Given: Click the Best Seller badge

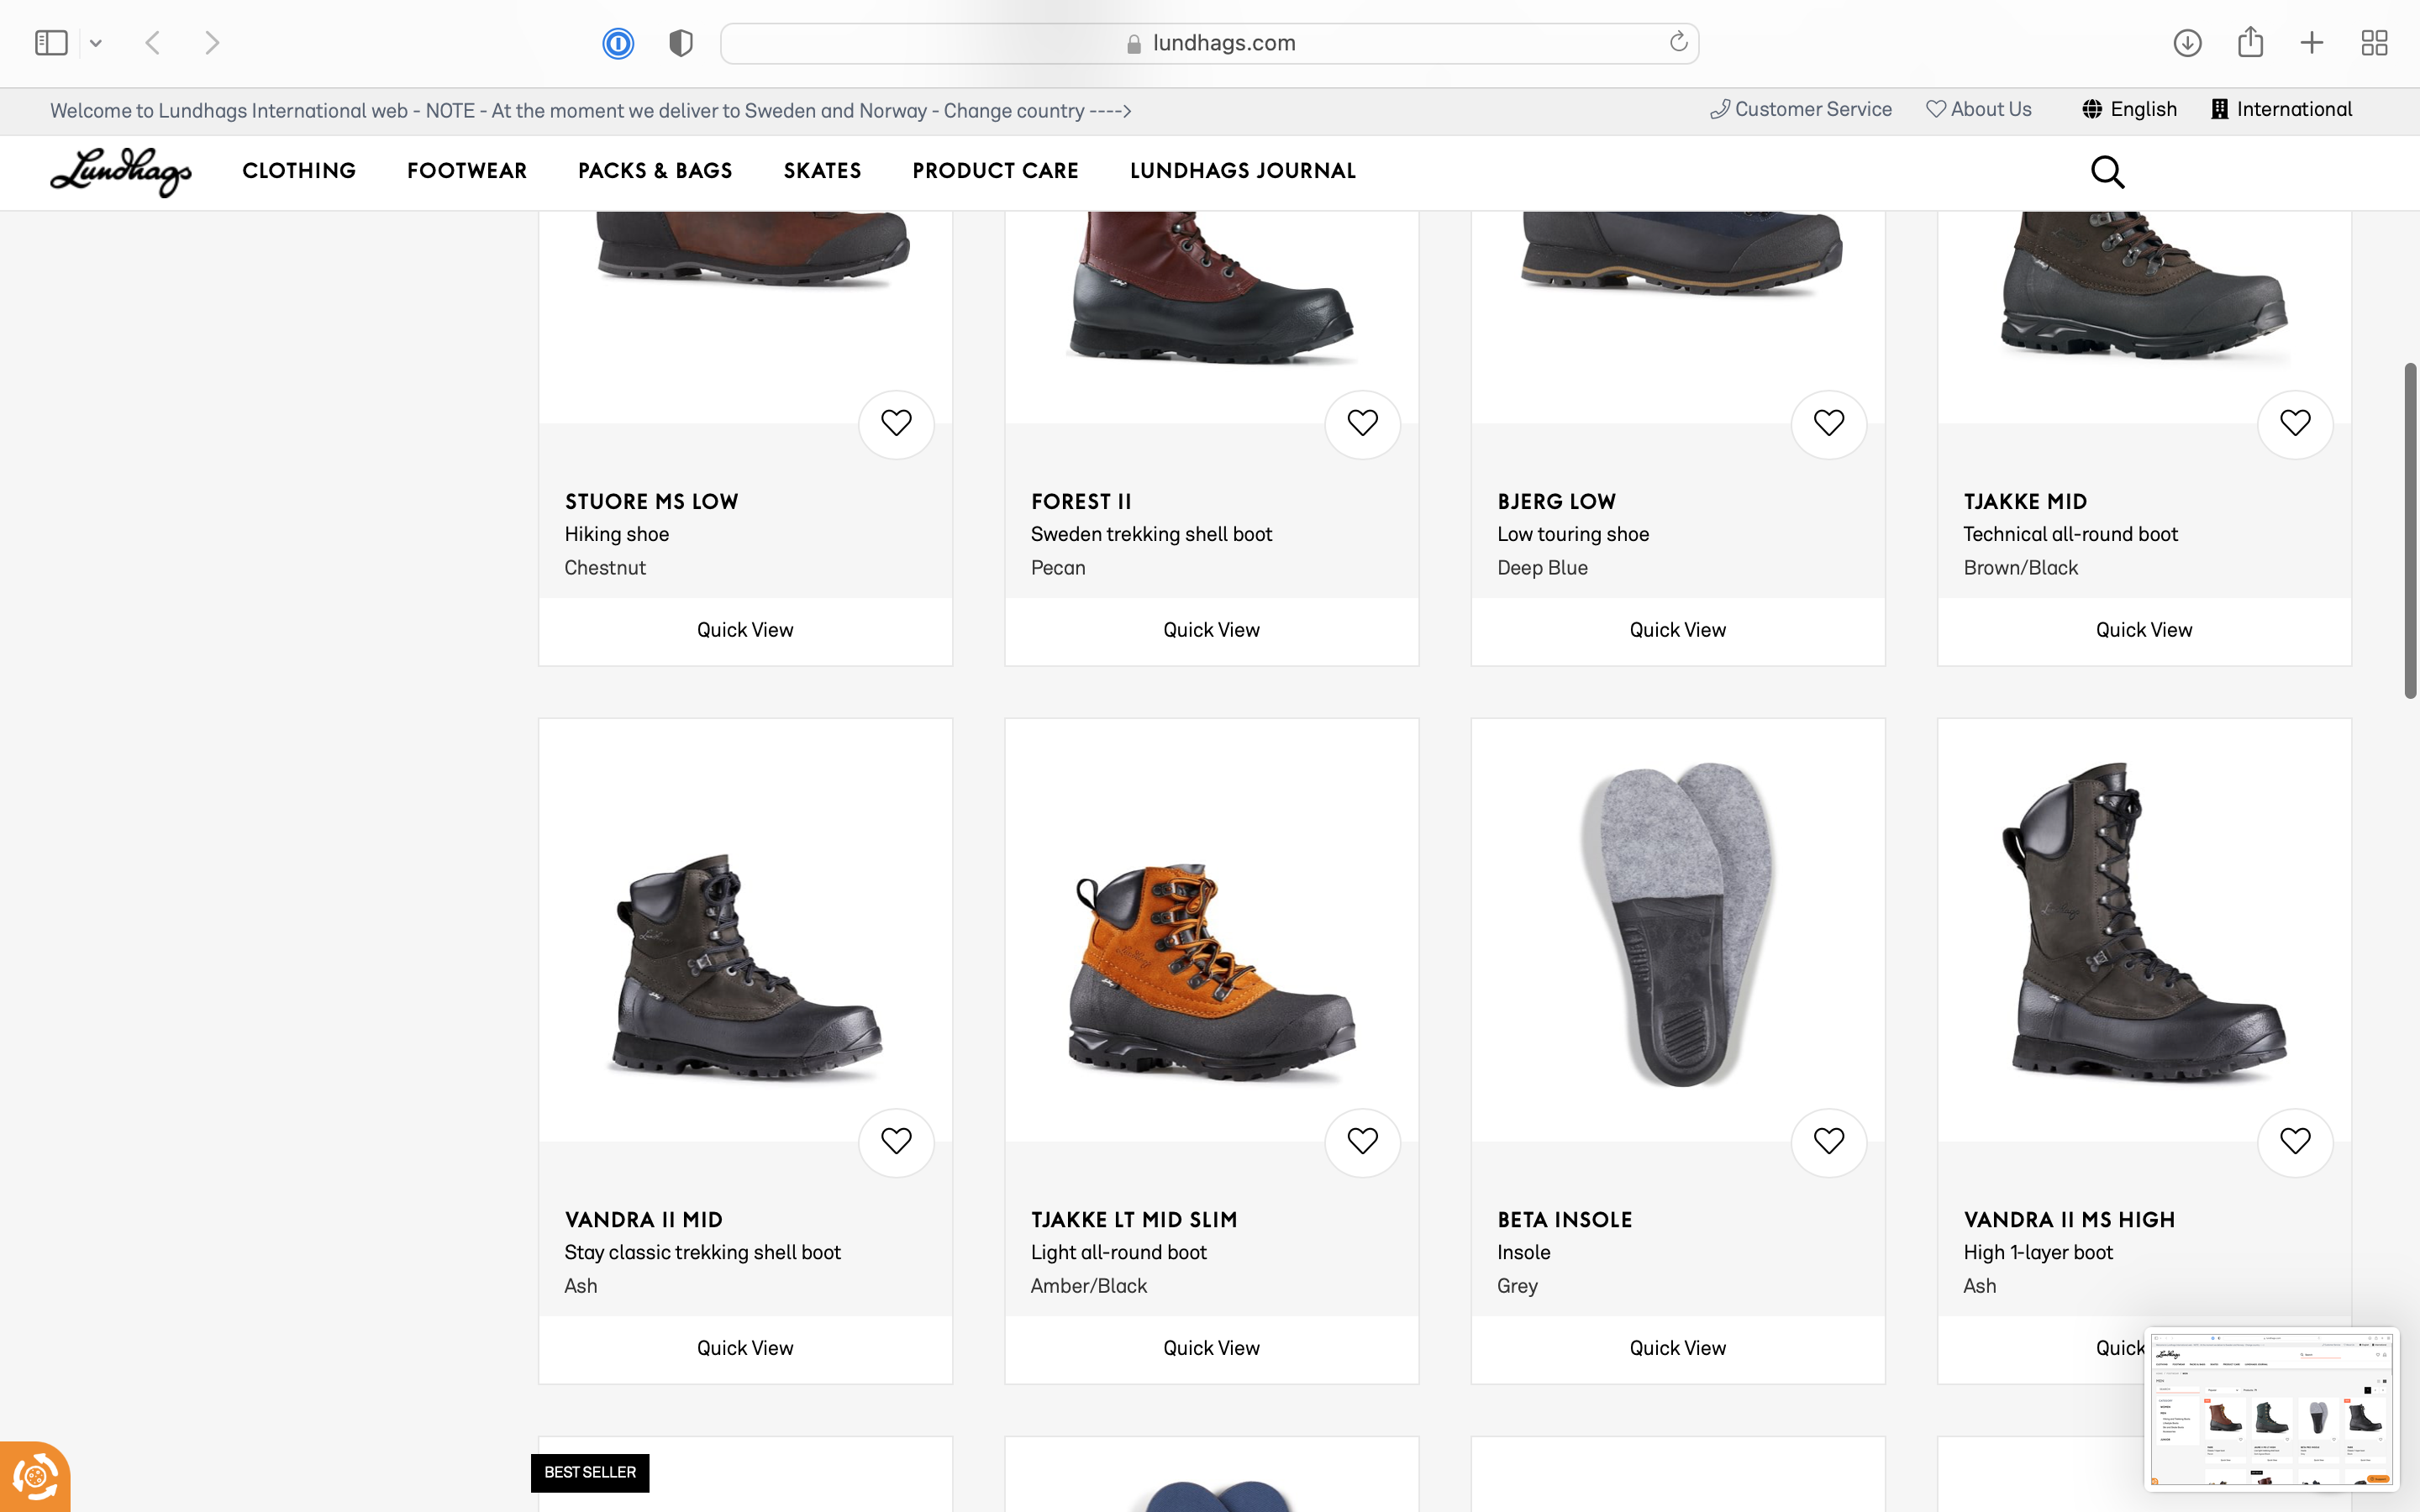Looking at the screenshot, I should point(590,1473).
